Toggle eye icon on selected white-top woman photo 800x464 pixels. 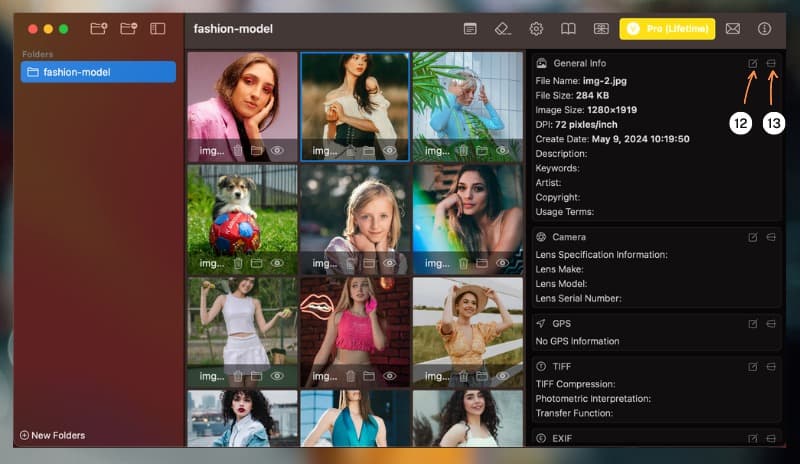click(390, 151)
